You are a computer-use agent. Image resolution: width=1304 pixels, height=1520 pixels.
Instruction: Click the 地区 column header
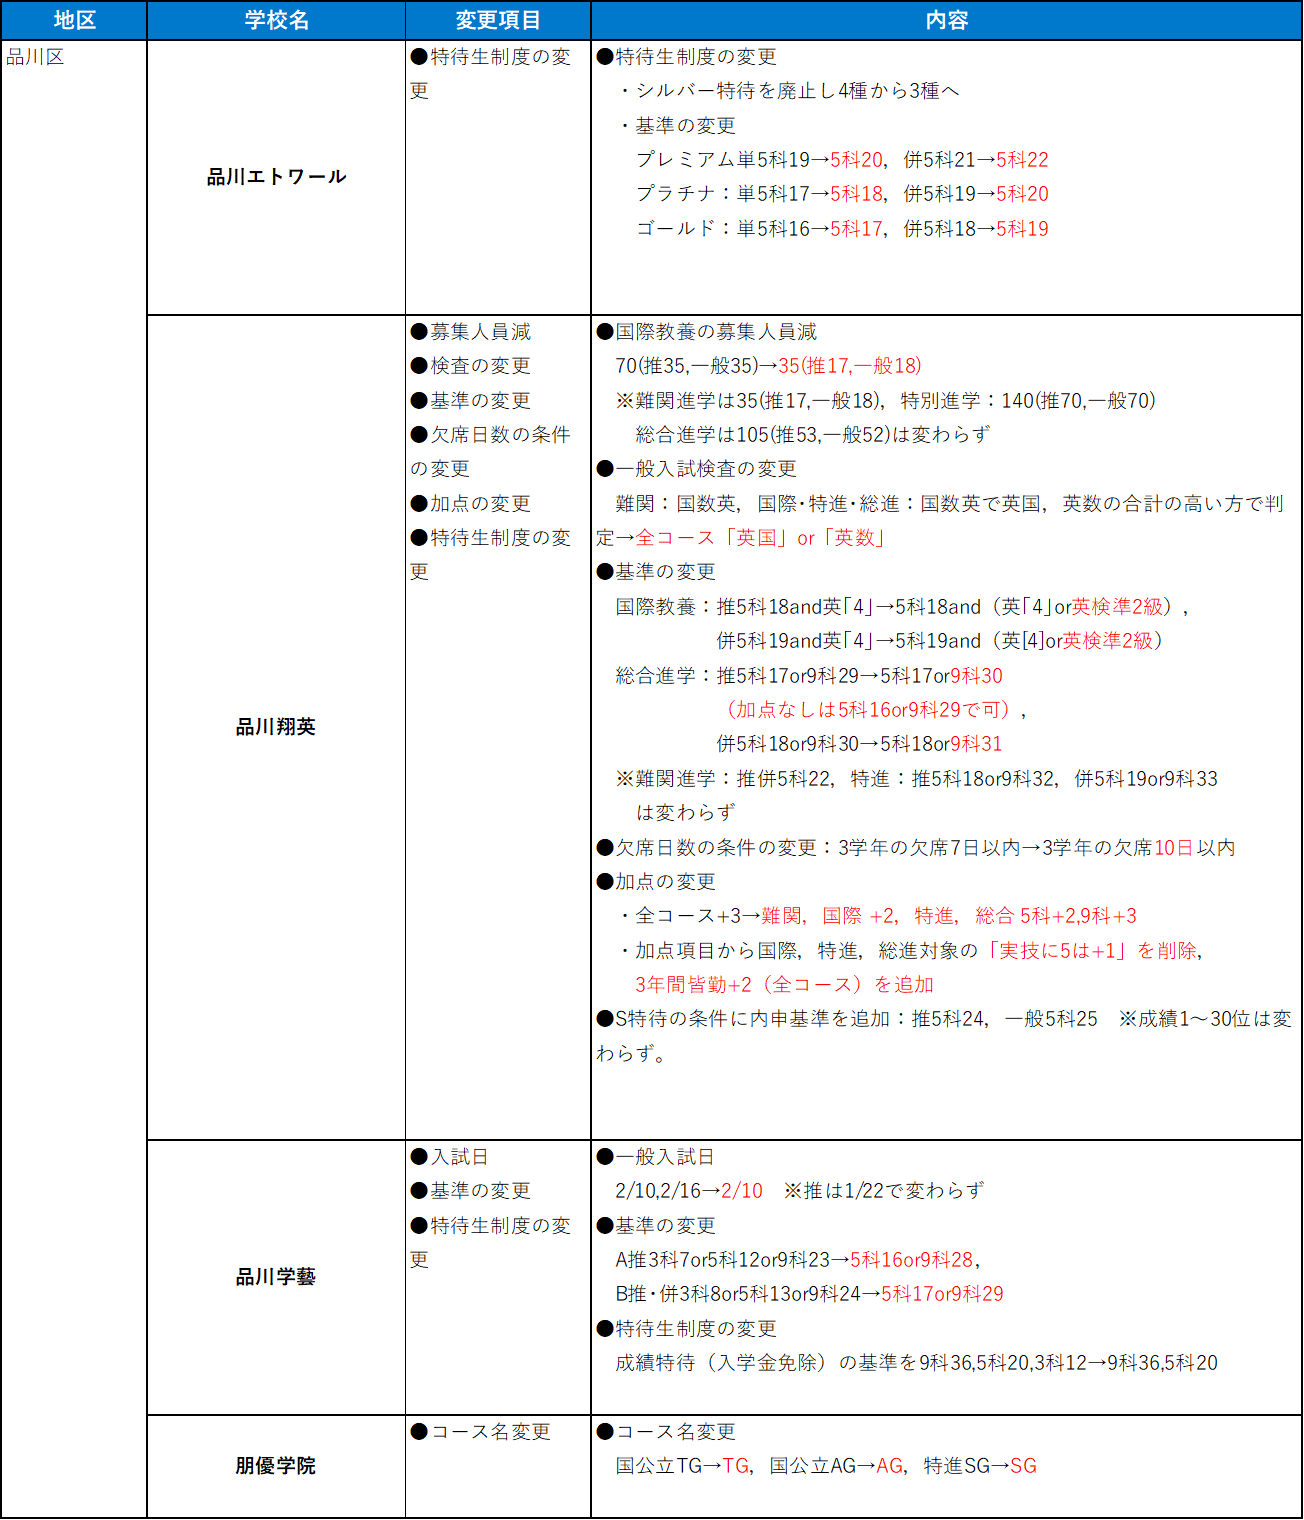pyautogui.click(x=74, y=20)
